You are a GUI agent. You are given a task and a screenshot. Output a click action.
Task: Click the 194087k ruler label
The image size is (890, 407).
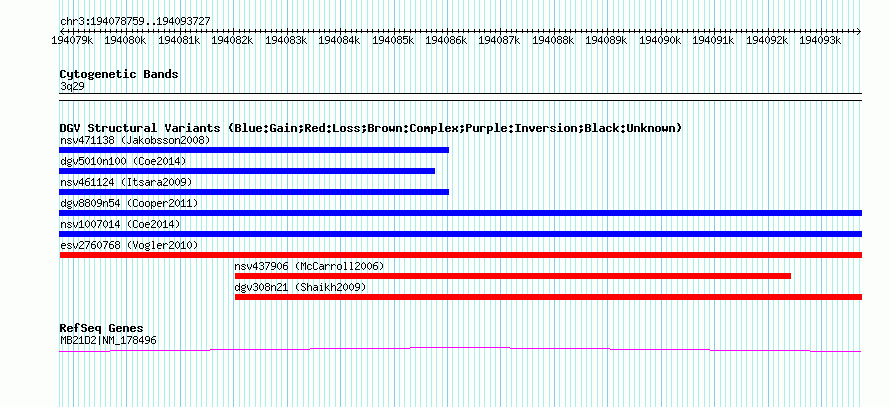pyautogui.click(x=499, y=40)
